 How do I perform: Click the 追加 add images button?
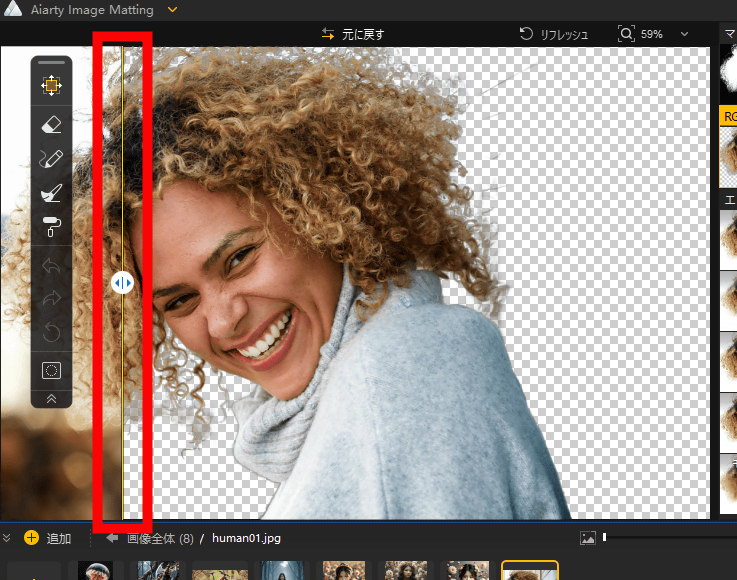click(47, 538)
